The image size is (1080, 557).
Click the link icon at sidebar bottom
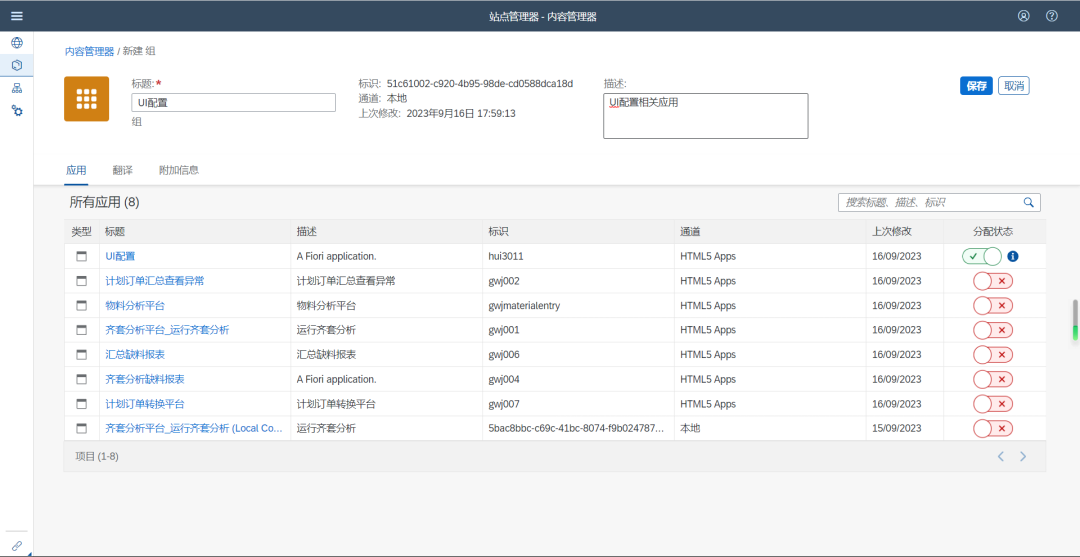coord(17,545)
